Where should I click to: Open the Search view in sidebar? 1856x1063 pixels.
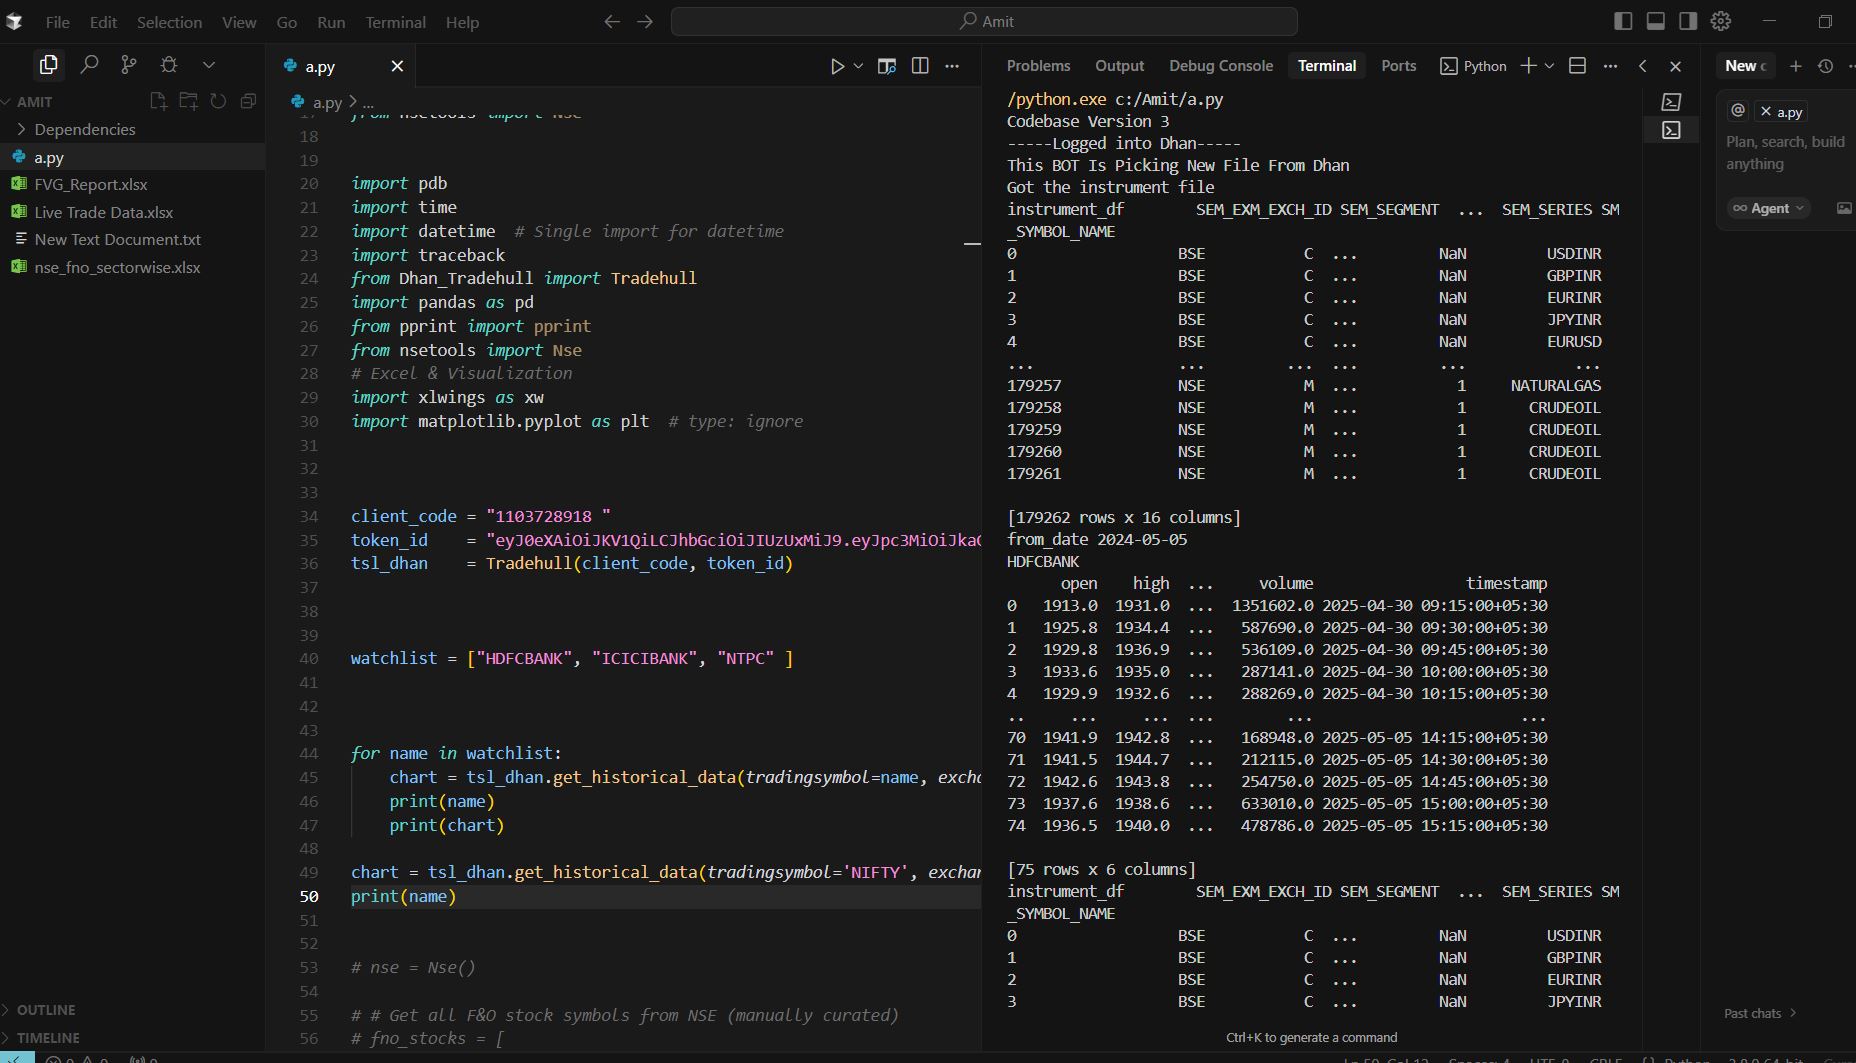pyautogui.click(x=89, y=65)
